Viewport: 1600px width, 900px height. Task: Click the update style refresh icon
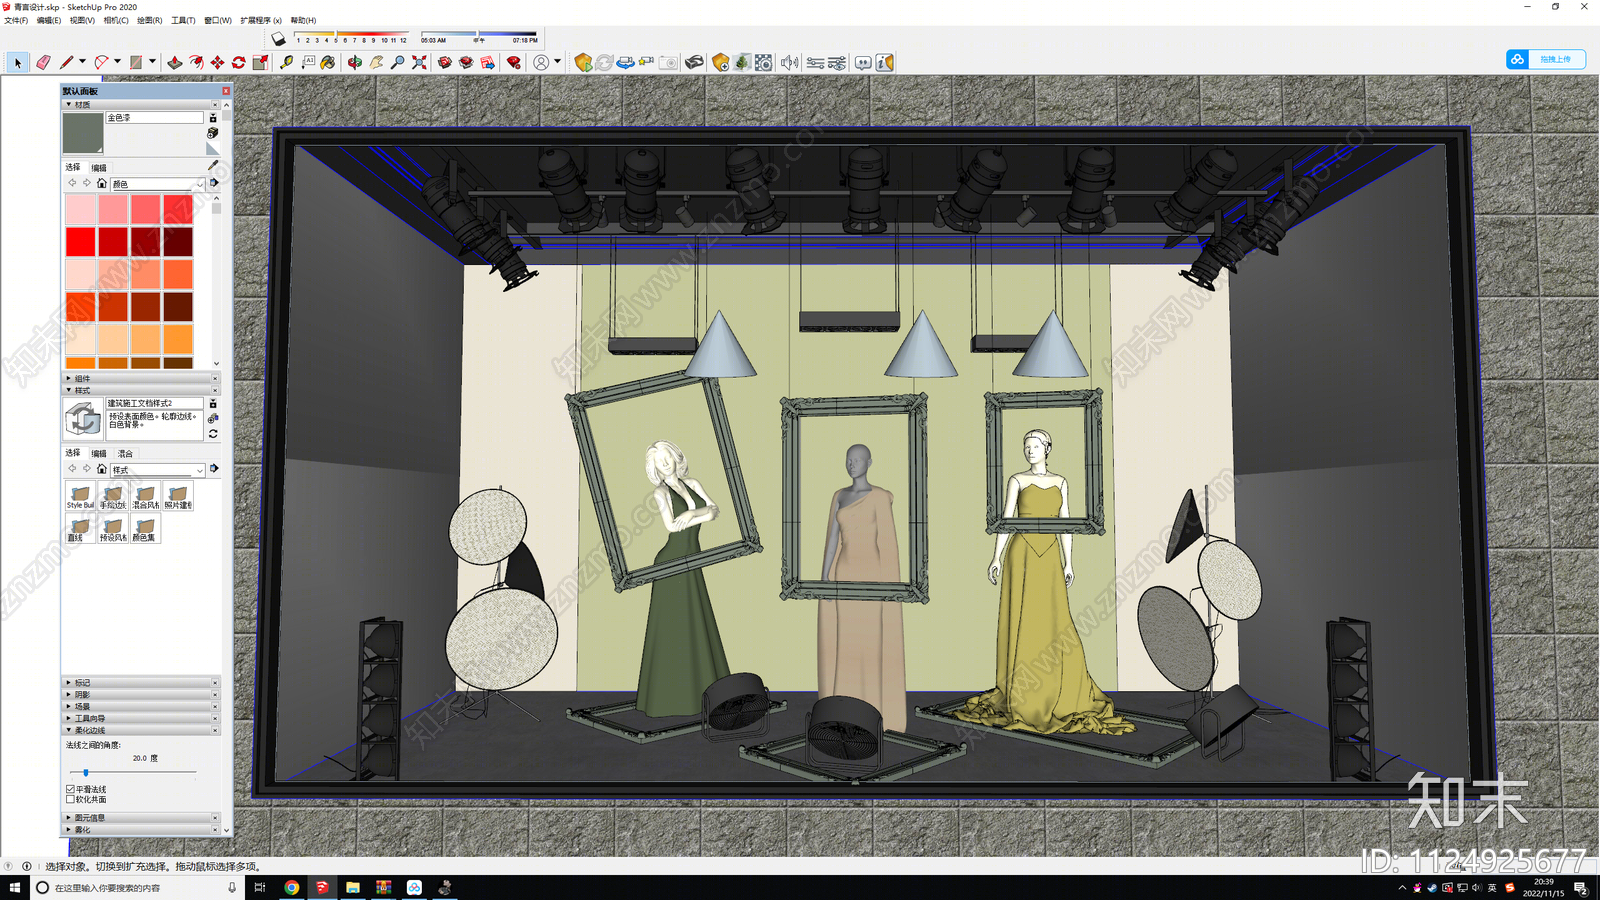[x=213, y=434]
